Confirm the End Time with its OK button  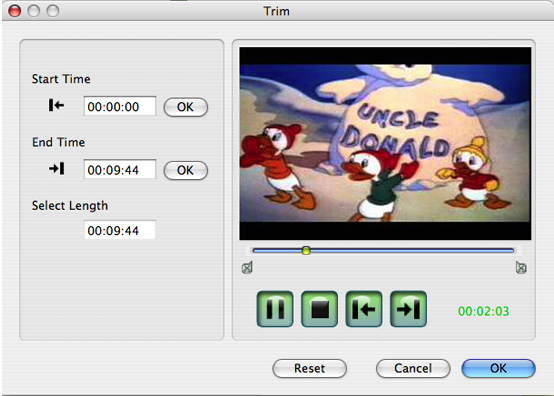pos(185,170)
